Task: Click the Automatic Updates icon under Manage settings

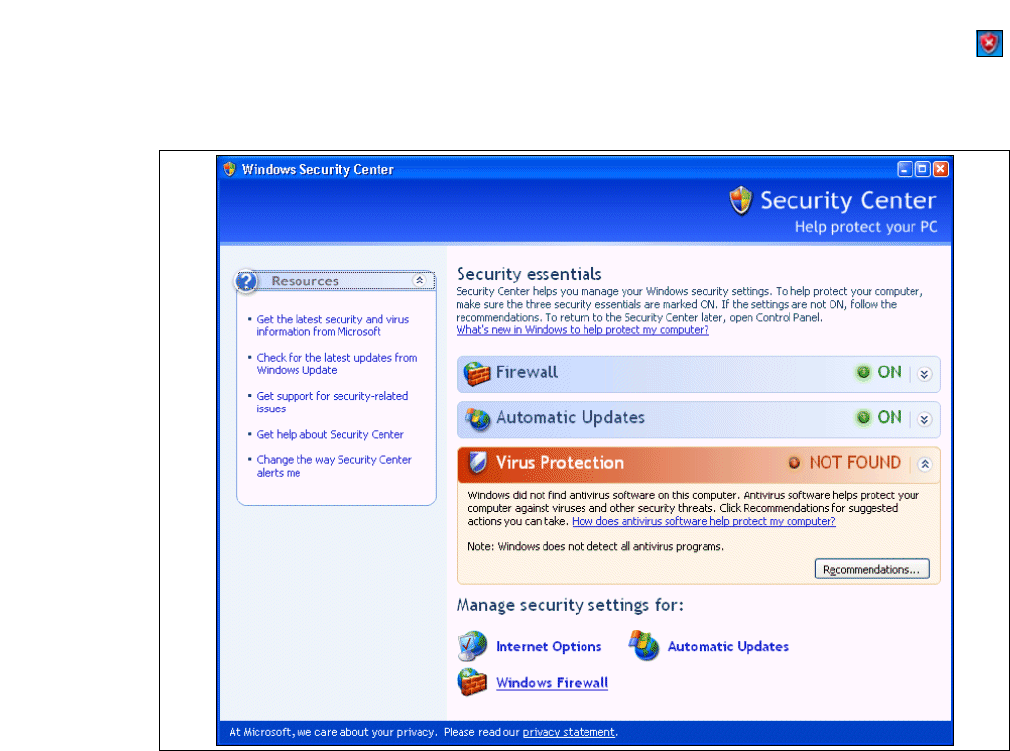Action: click(x=643, y=645)
